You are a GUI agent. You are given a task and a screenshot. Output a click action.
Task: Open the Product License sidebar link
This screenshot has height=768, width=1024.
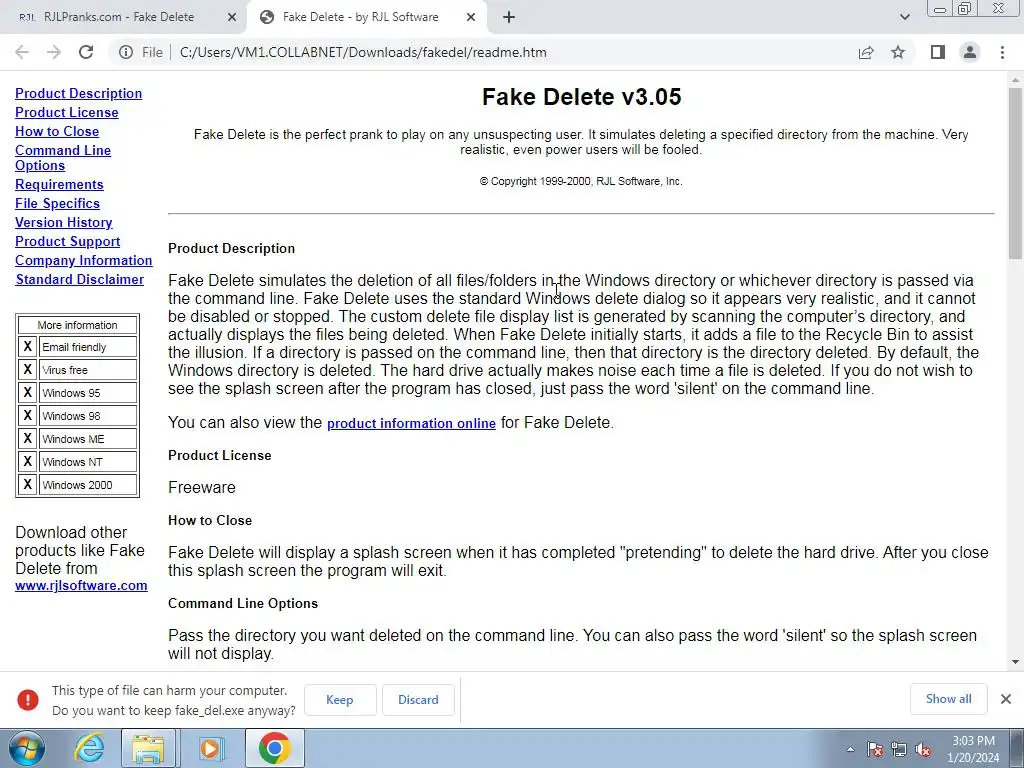(67, 112)
